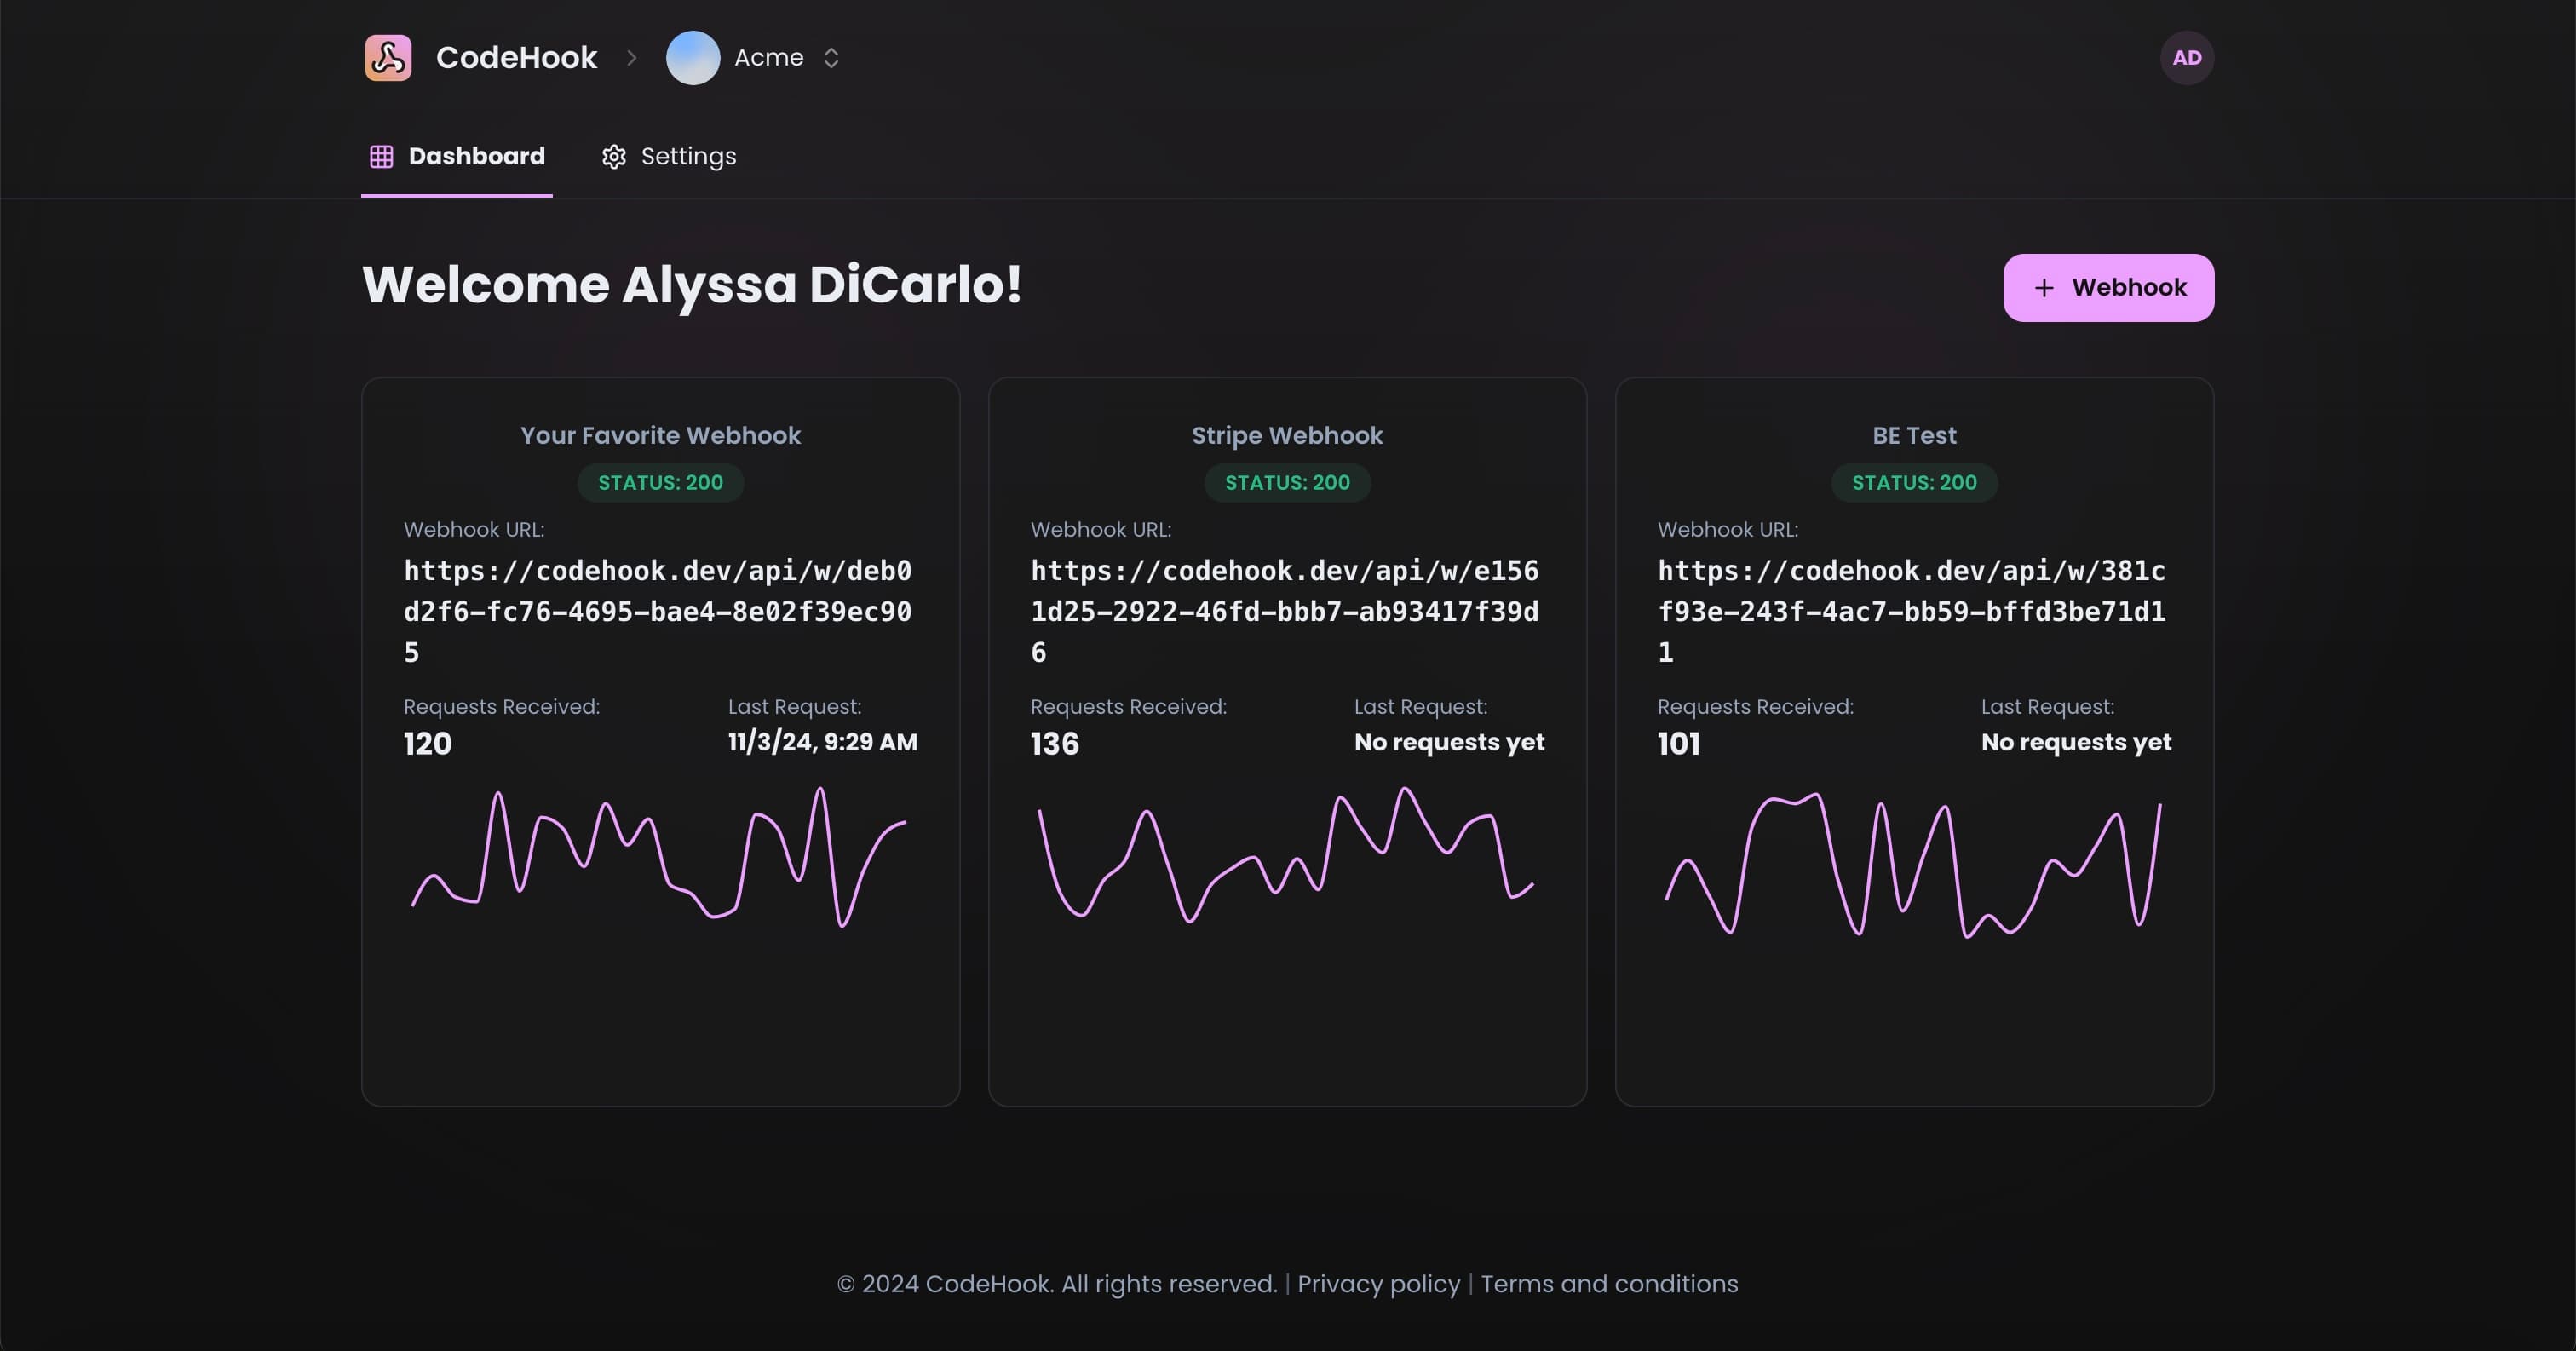Screen dimensions: 2576x1351
Task: Click the Acme organization avatar
Action: [x=693, y=58]
